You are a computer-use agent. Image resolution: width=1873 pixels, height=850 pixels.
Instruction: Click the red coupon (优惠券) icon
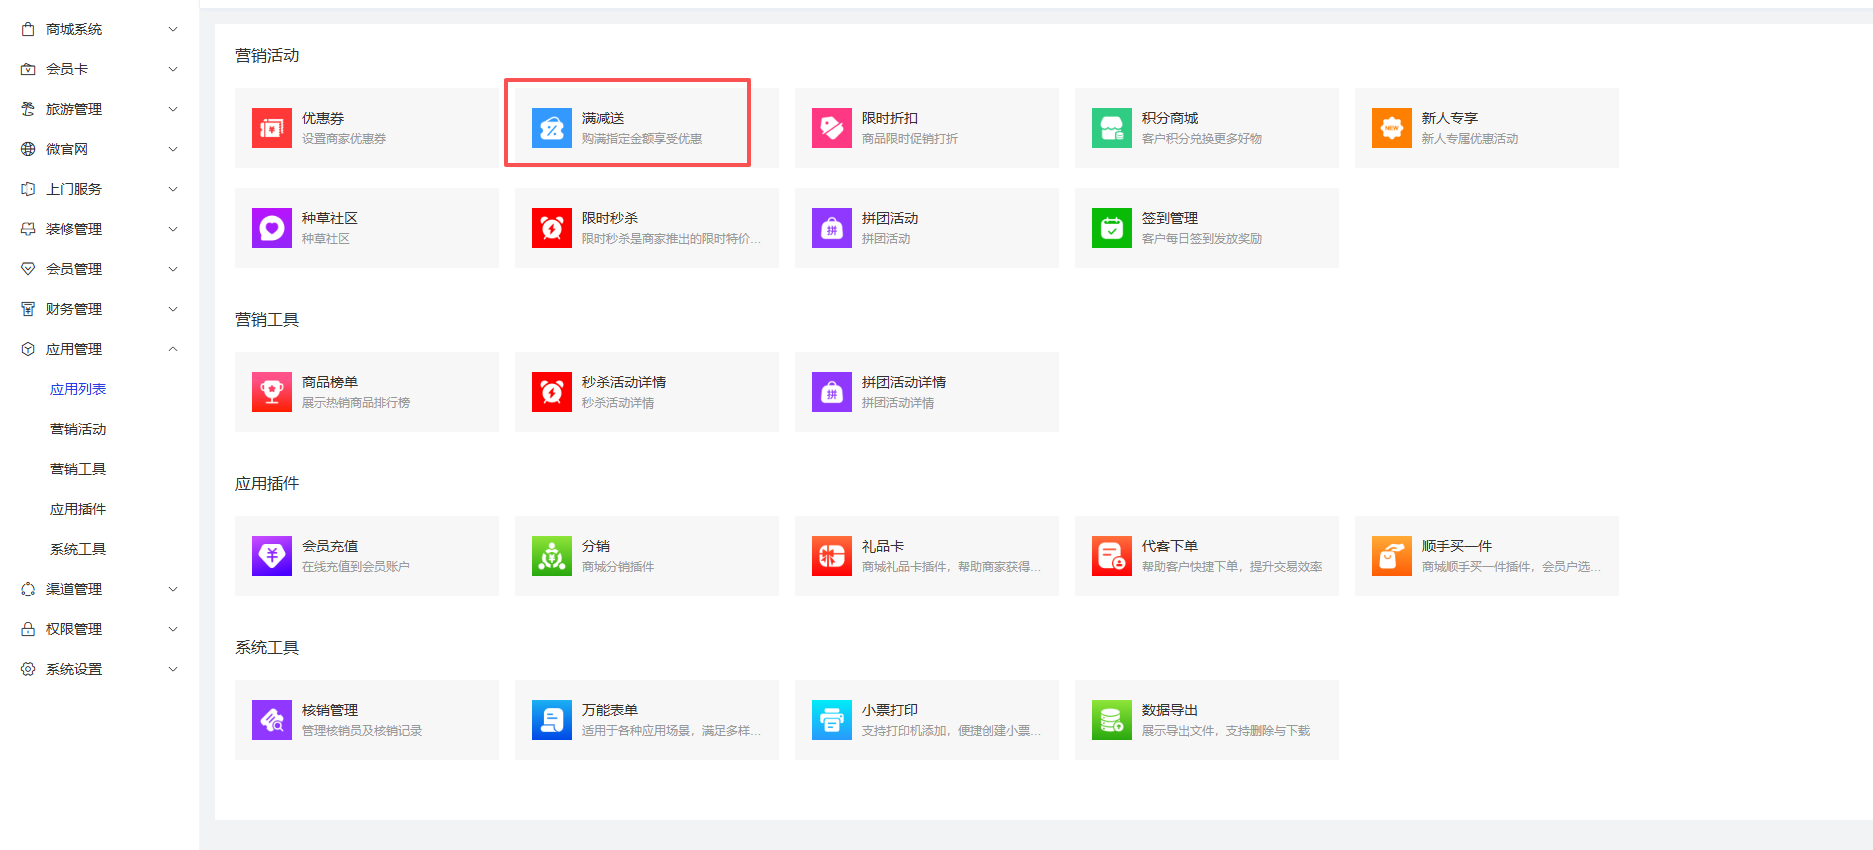click(x=271, y=128)
